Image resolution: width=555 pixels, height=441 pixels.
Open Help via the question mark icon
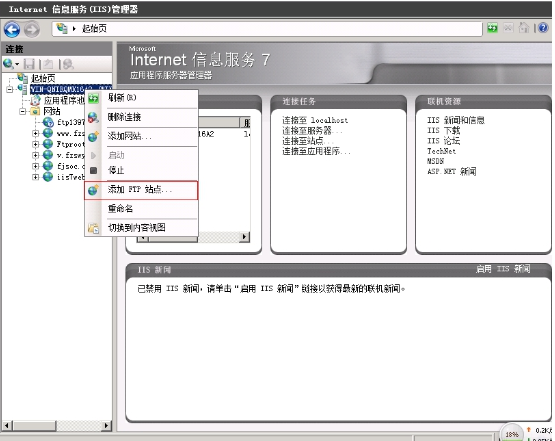[x=543, y=28]
